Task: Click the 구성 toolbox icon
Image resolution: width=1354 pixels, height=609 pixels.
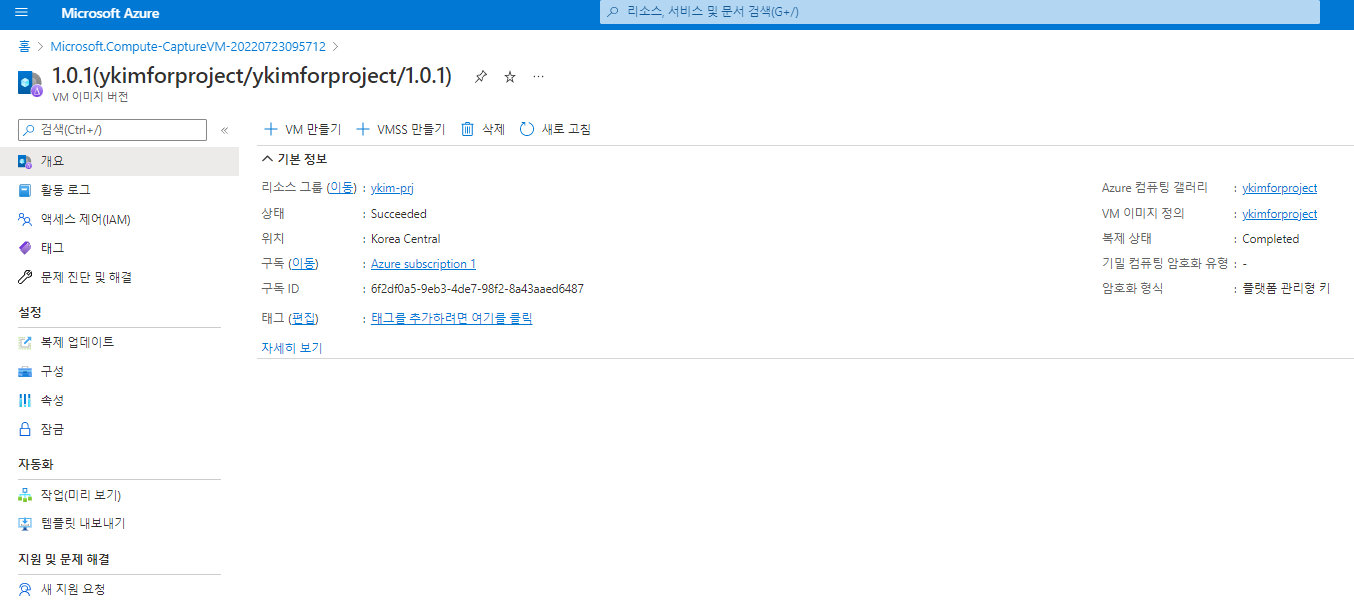Action: [x=25, y=371]
